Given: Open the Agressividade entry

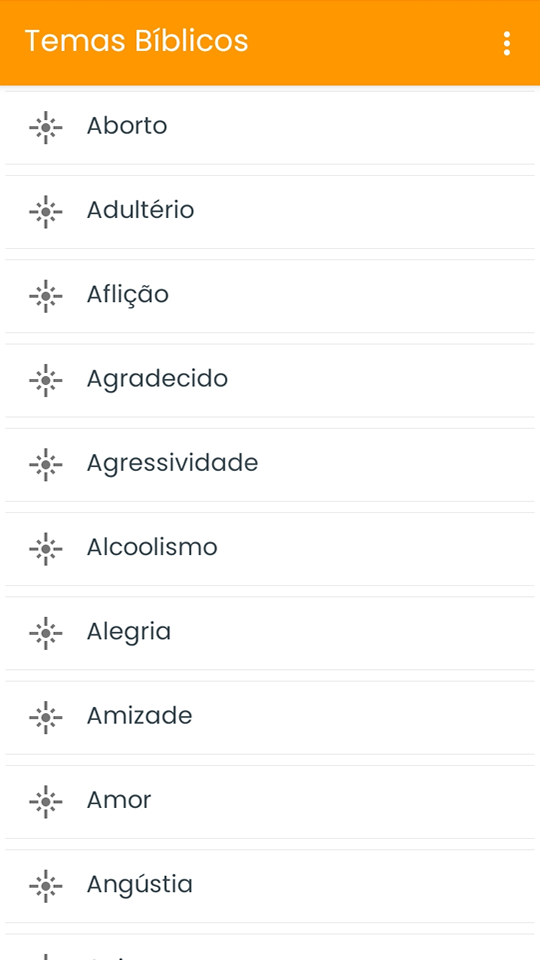Looking at the screenshot, I should pyautogui.click(x=270, y=465).
